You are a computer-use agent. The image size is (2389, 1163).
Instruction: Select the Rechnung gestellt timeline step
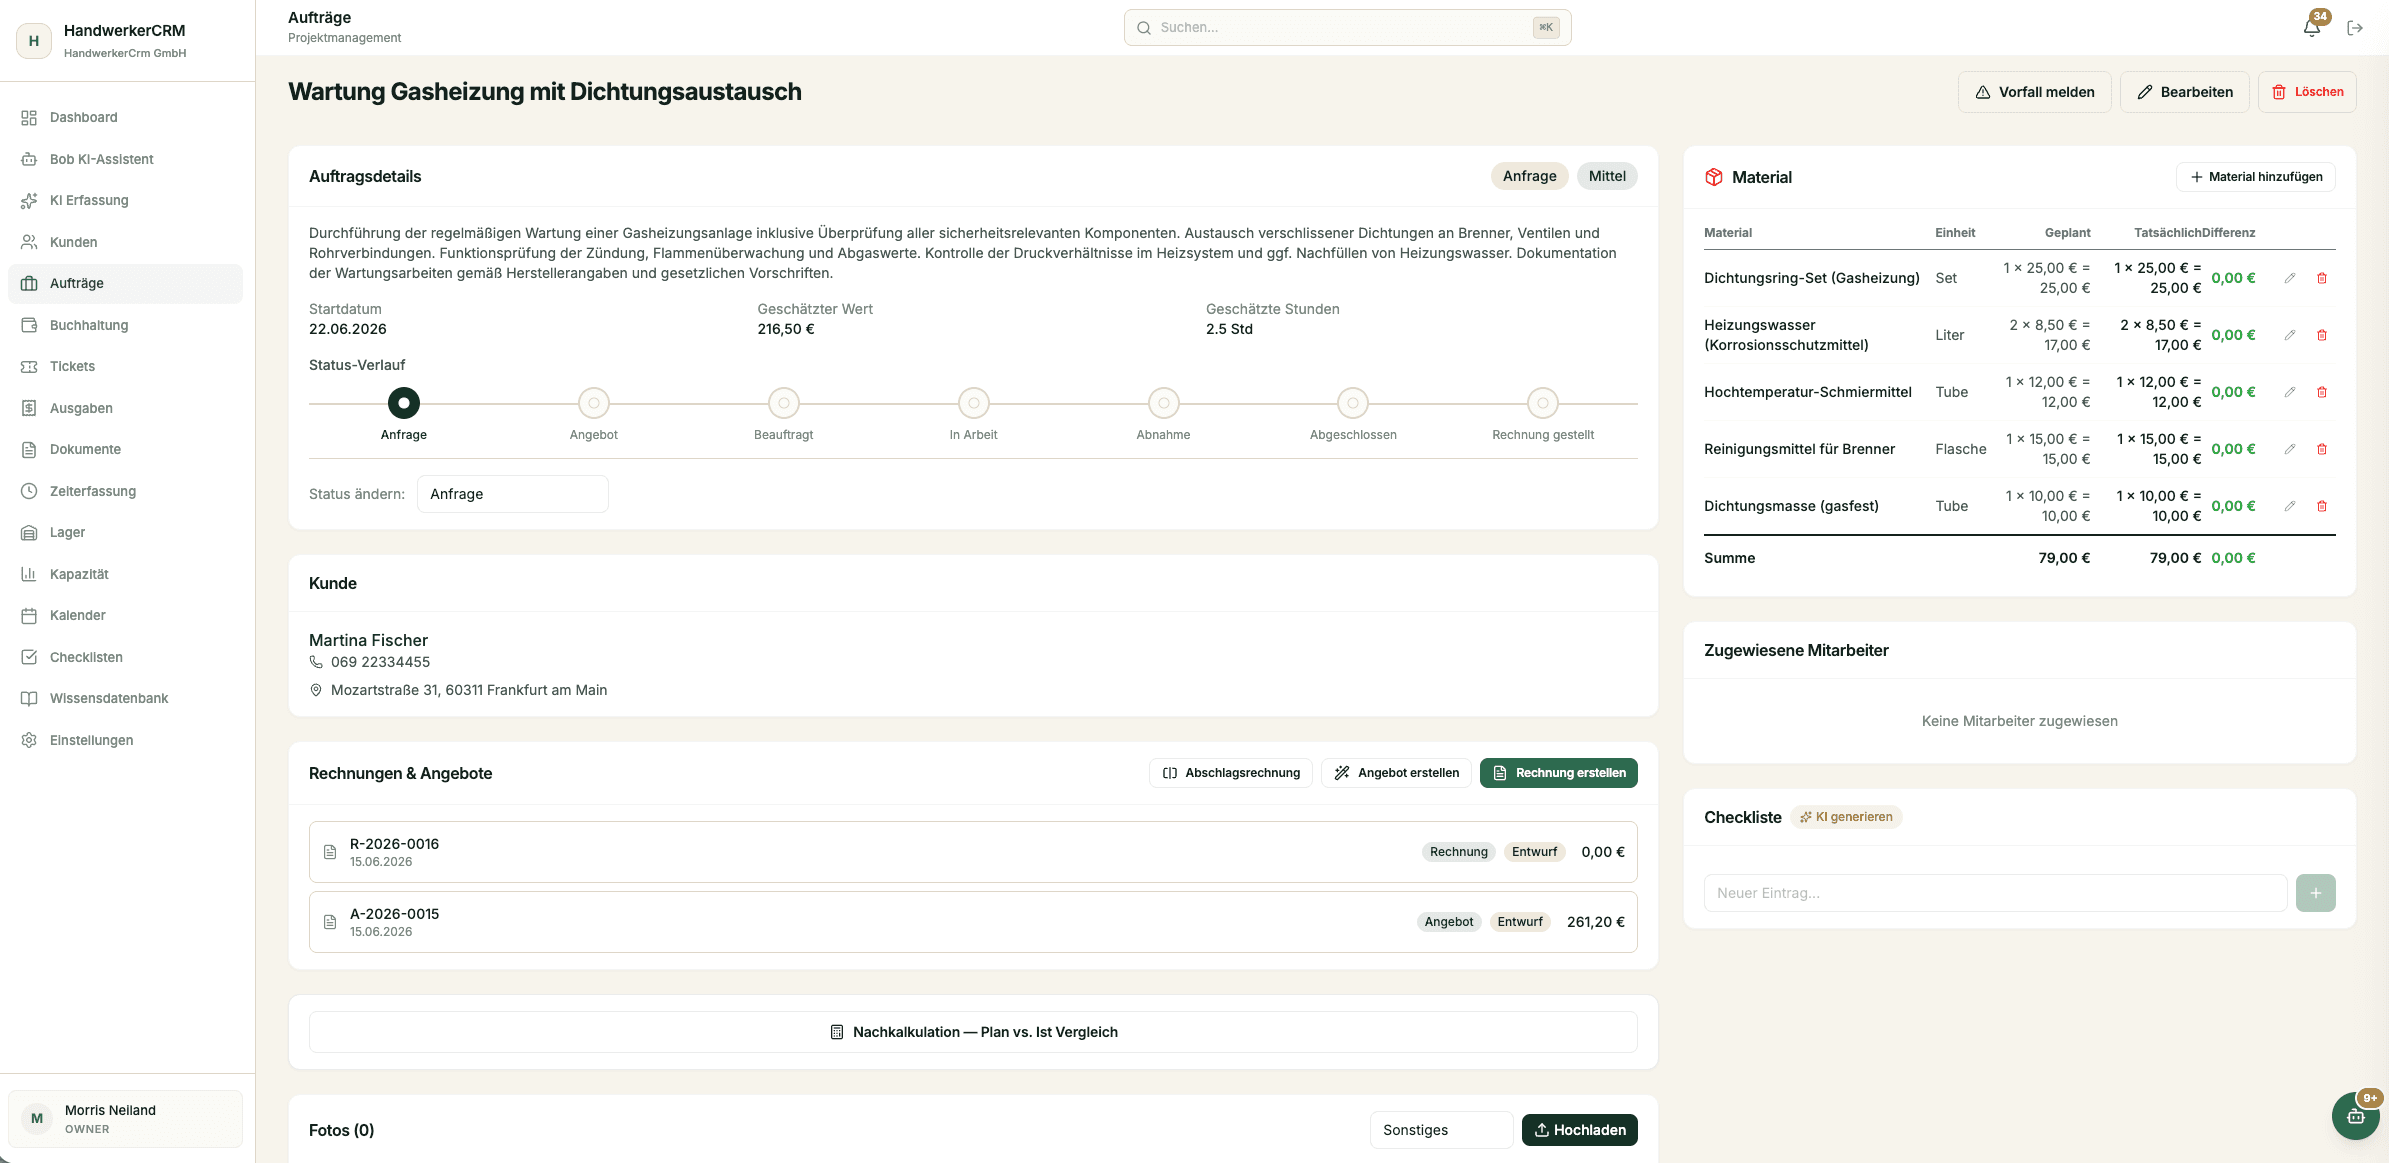click(1543, 403)
